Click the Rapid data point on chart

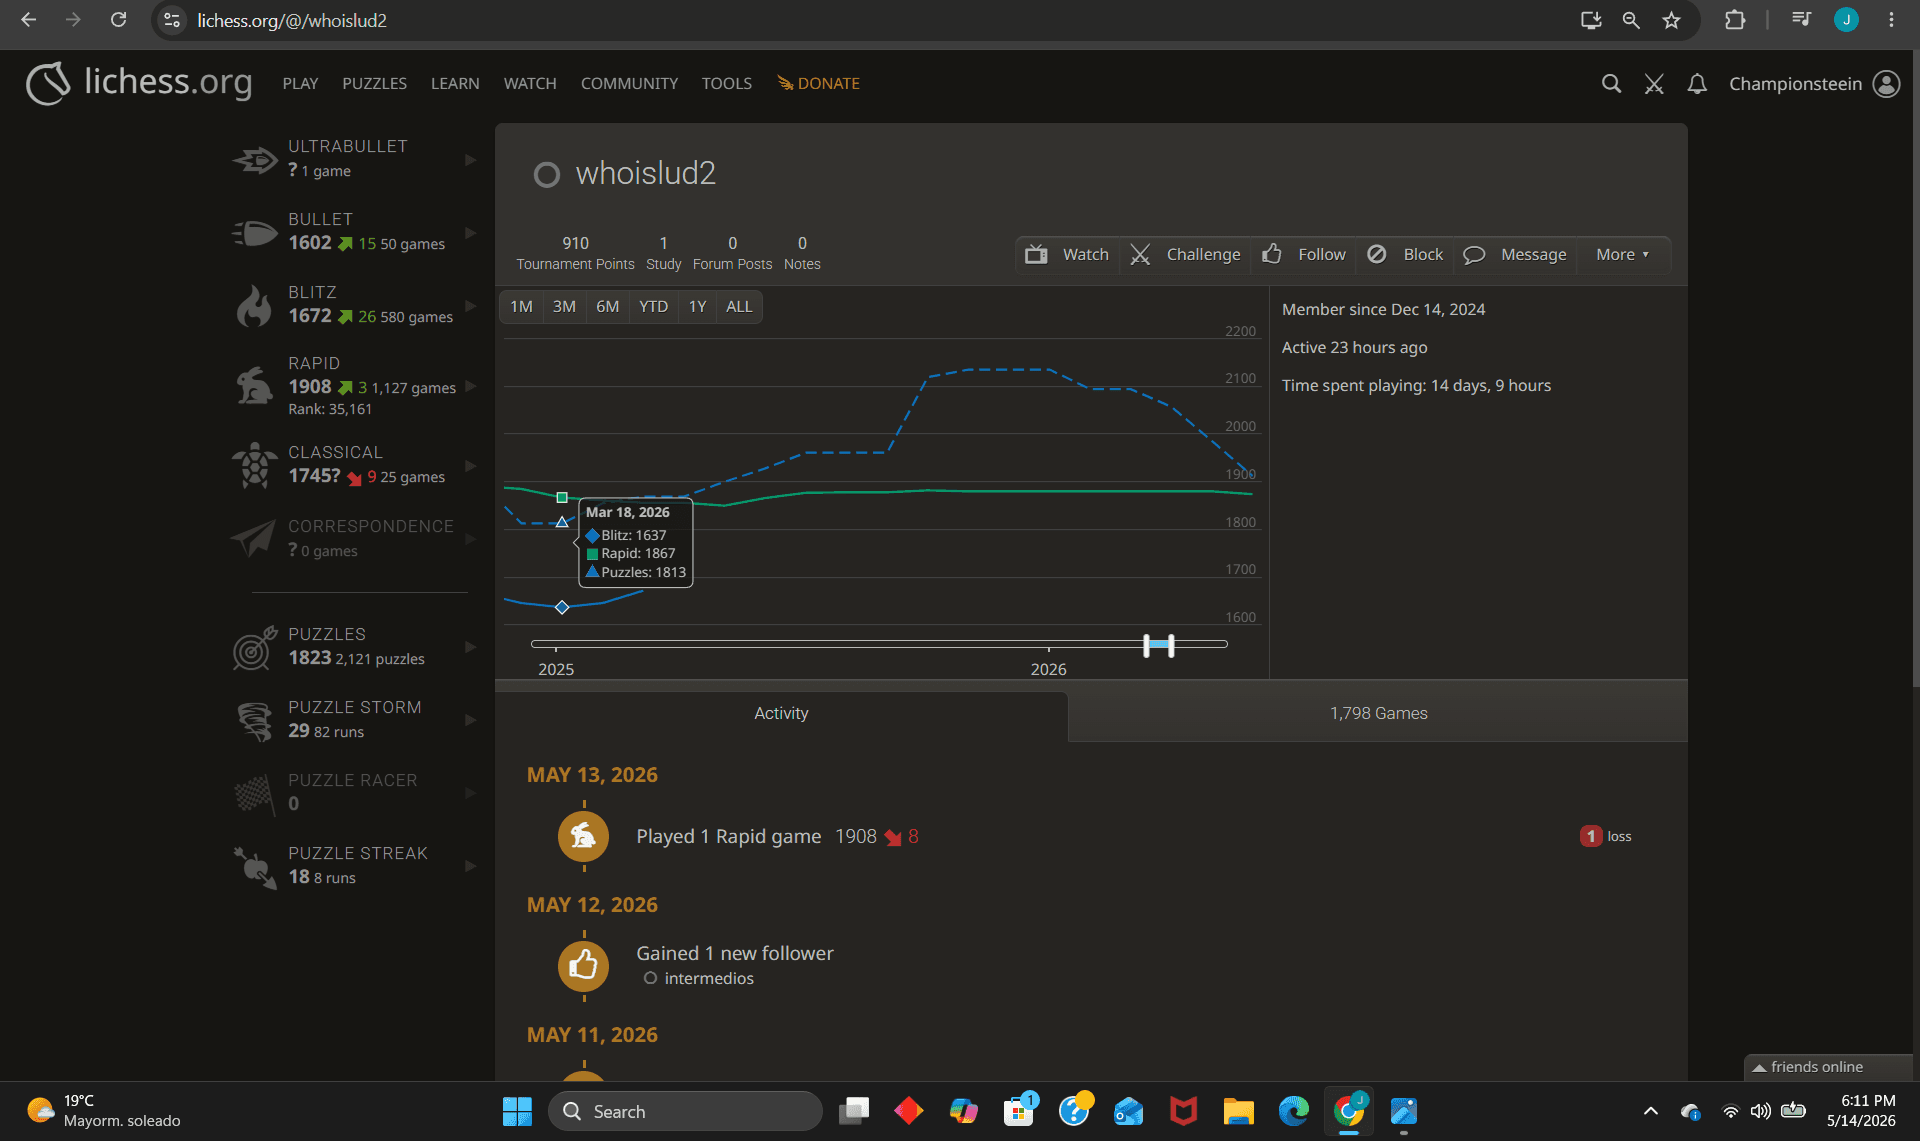(x=562, y=497)
